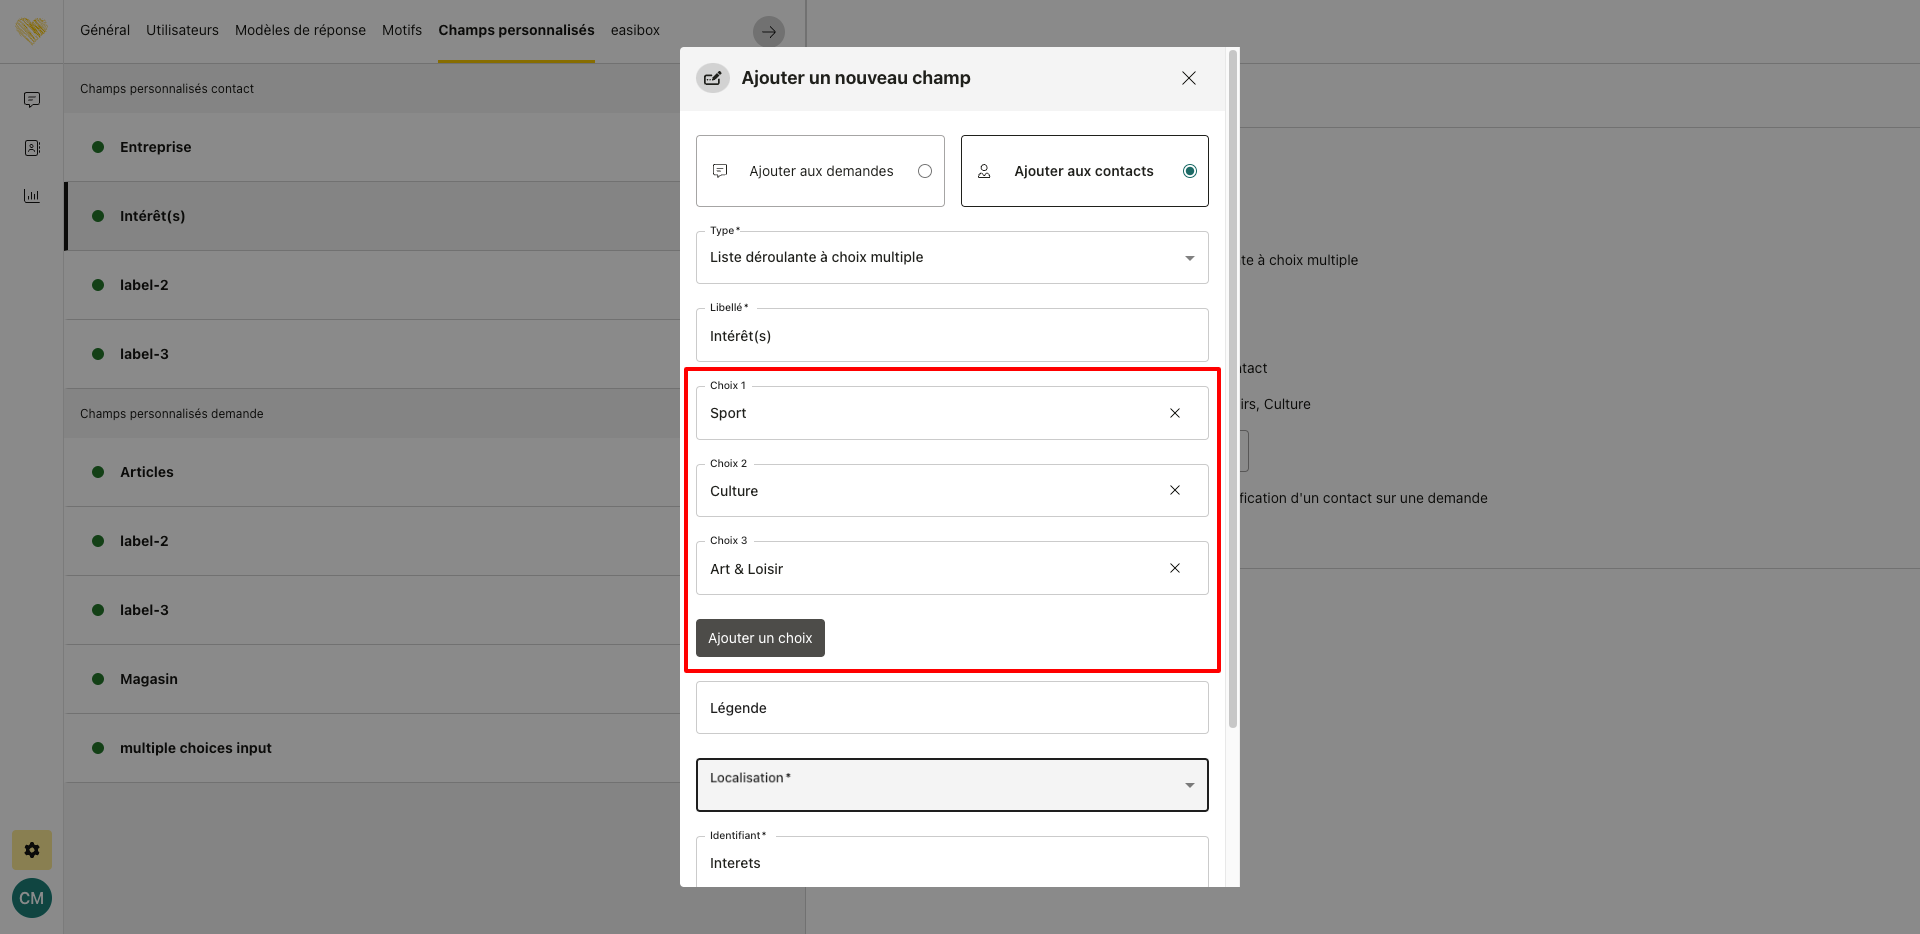Click into the Légende input field
Viewport: 1920px width, 934px height.
(x=952, y=708)
